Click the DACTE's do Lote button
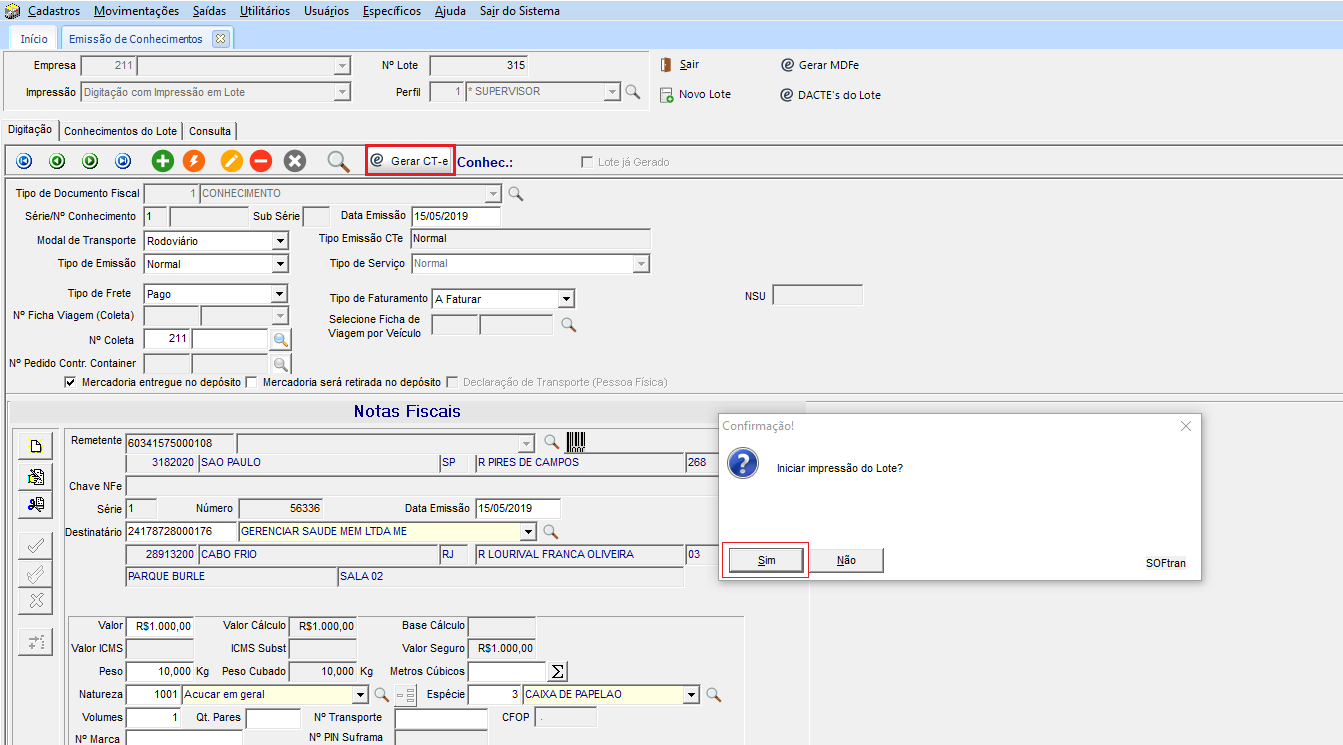Screen dimensions: 1343x745 click(830, 95)
